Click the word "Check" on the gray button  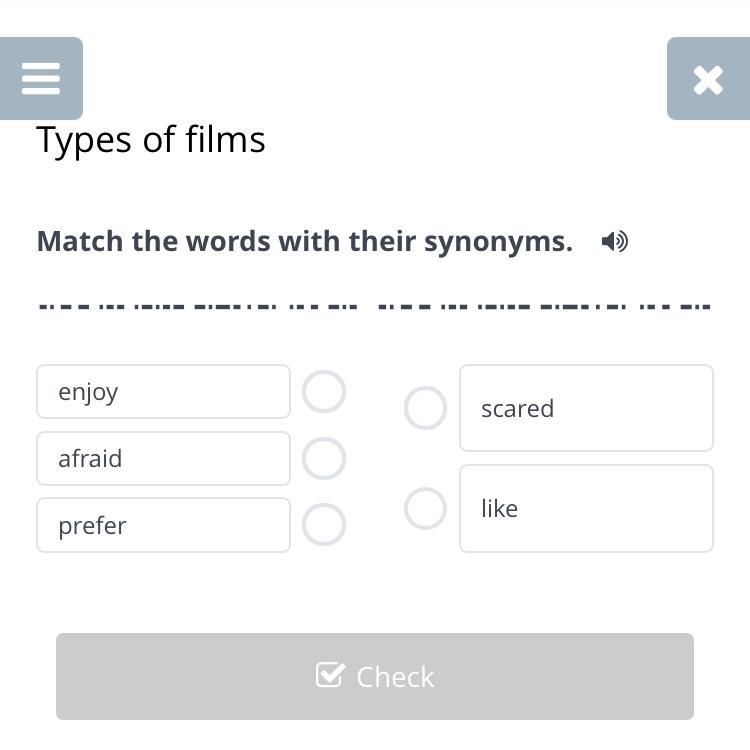[395, 677]
